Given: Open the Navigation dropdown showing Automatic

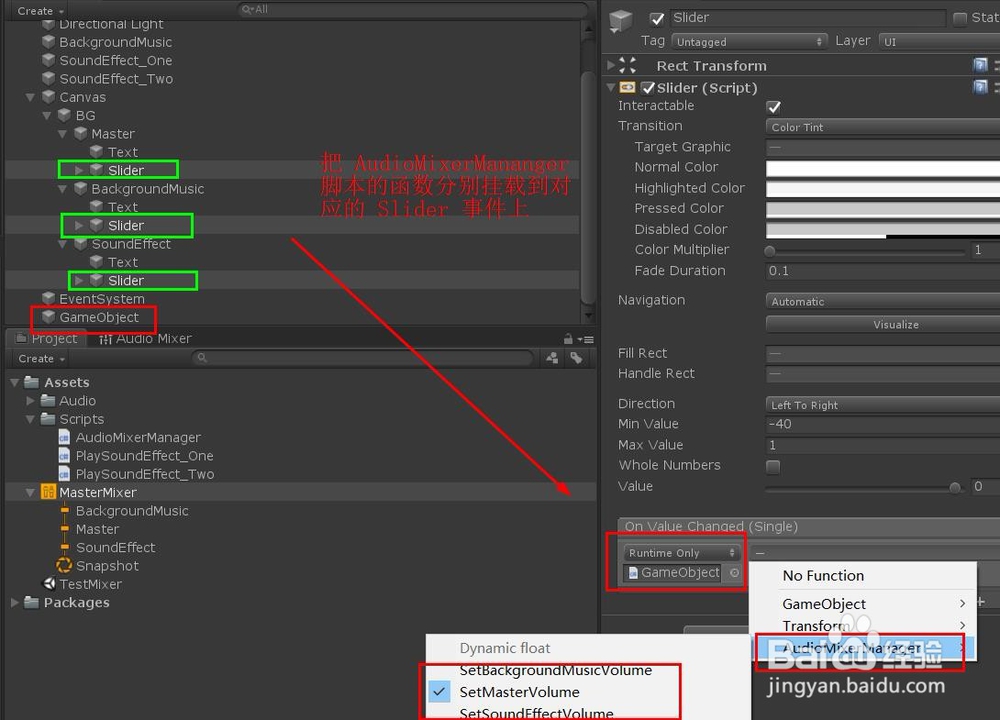Looking at the screenshot, I should [x=883, y=301].
